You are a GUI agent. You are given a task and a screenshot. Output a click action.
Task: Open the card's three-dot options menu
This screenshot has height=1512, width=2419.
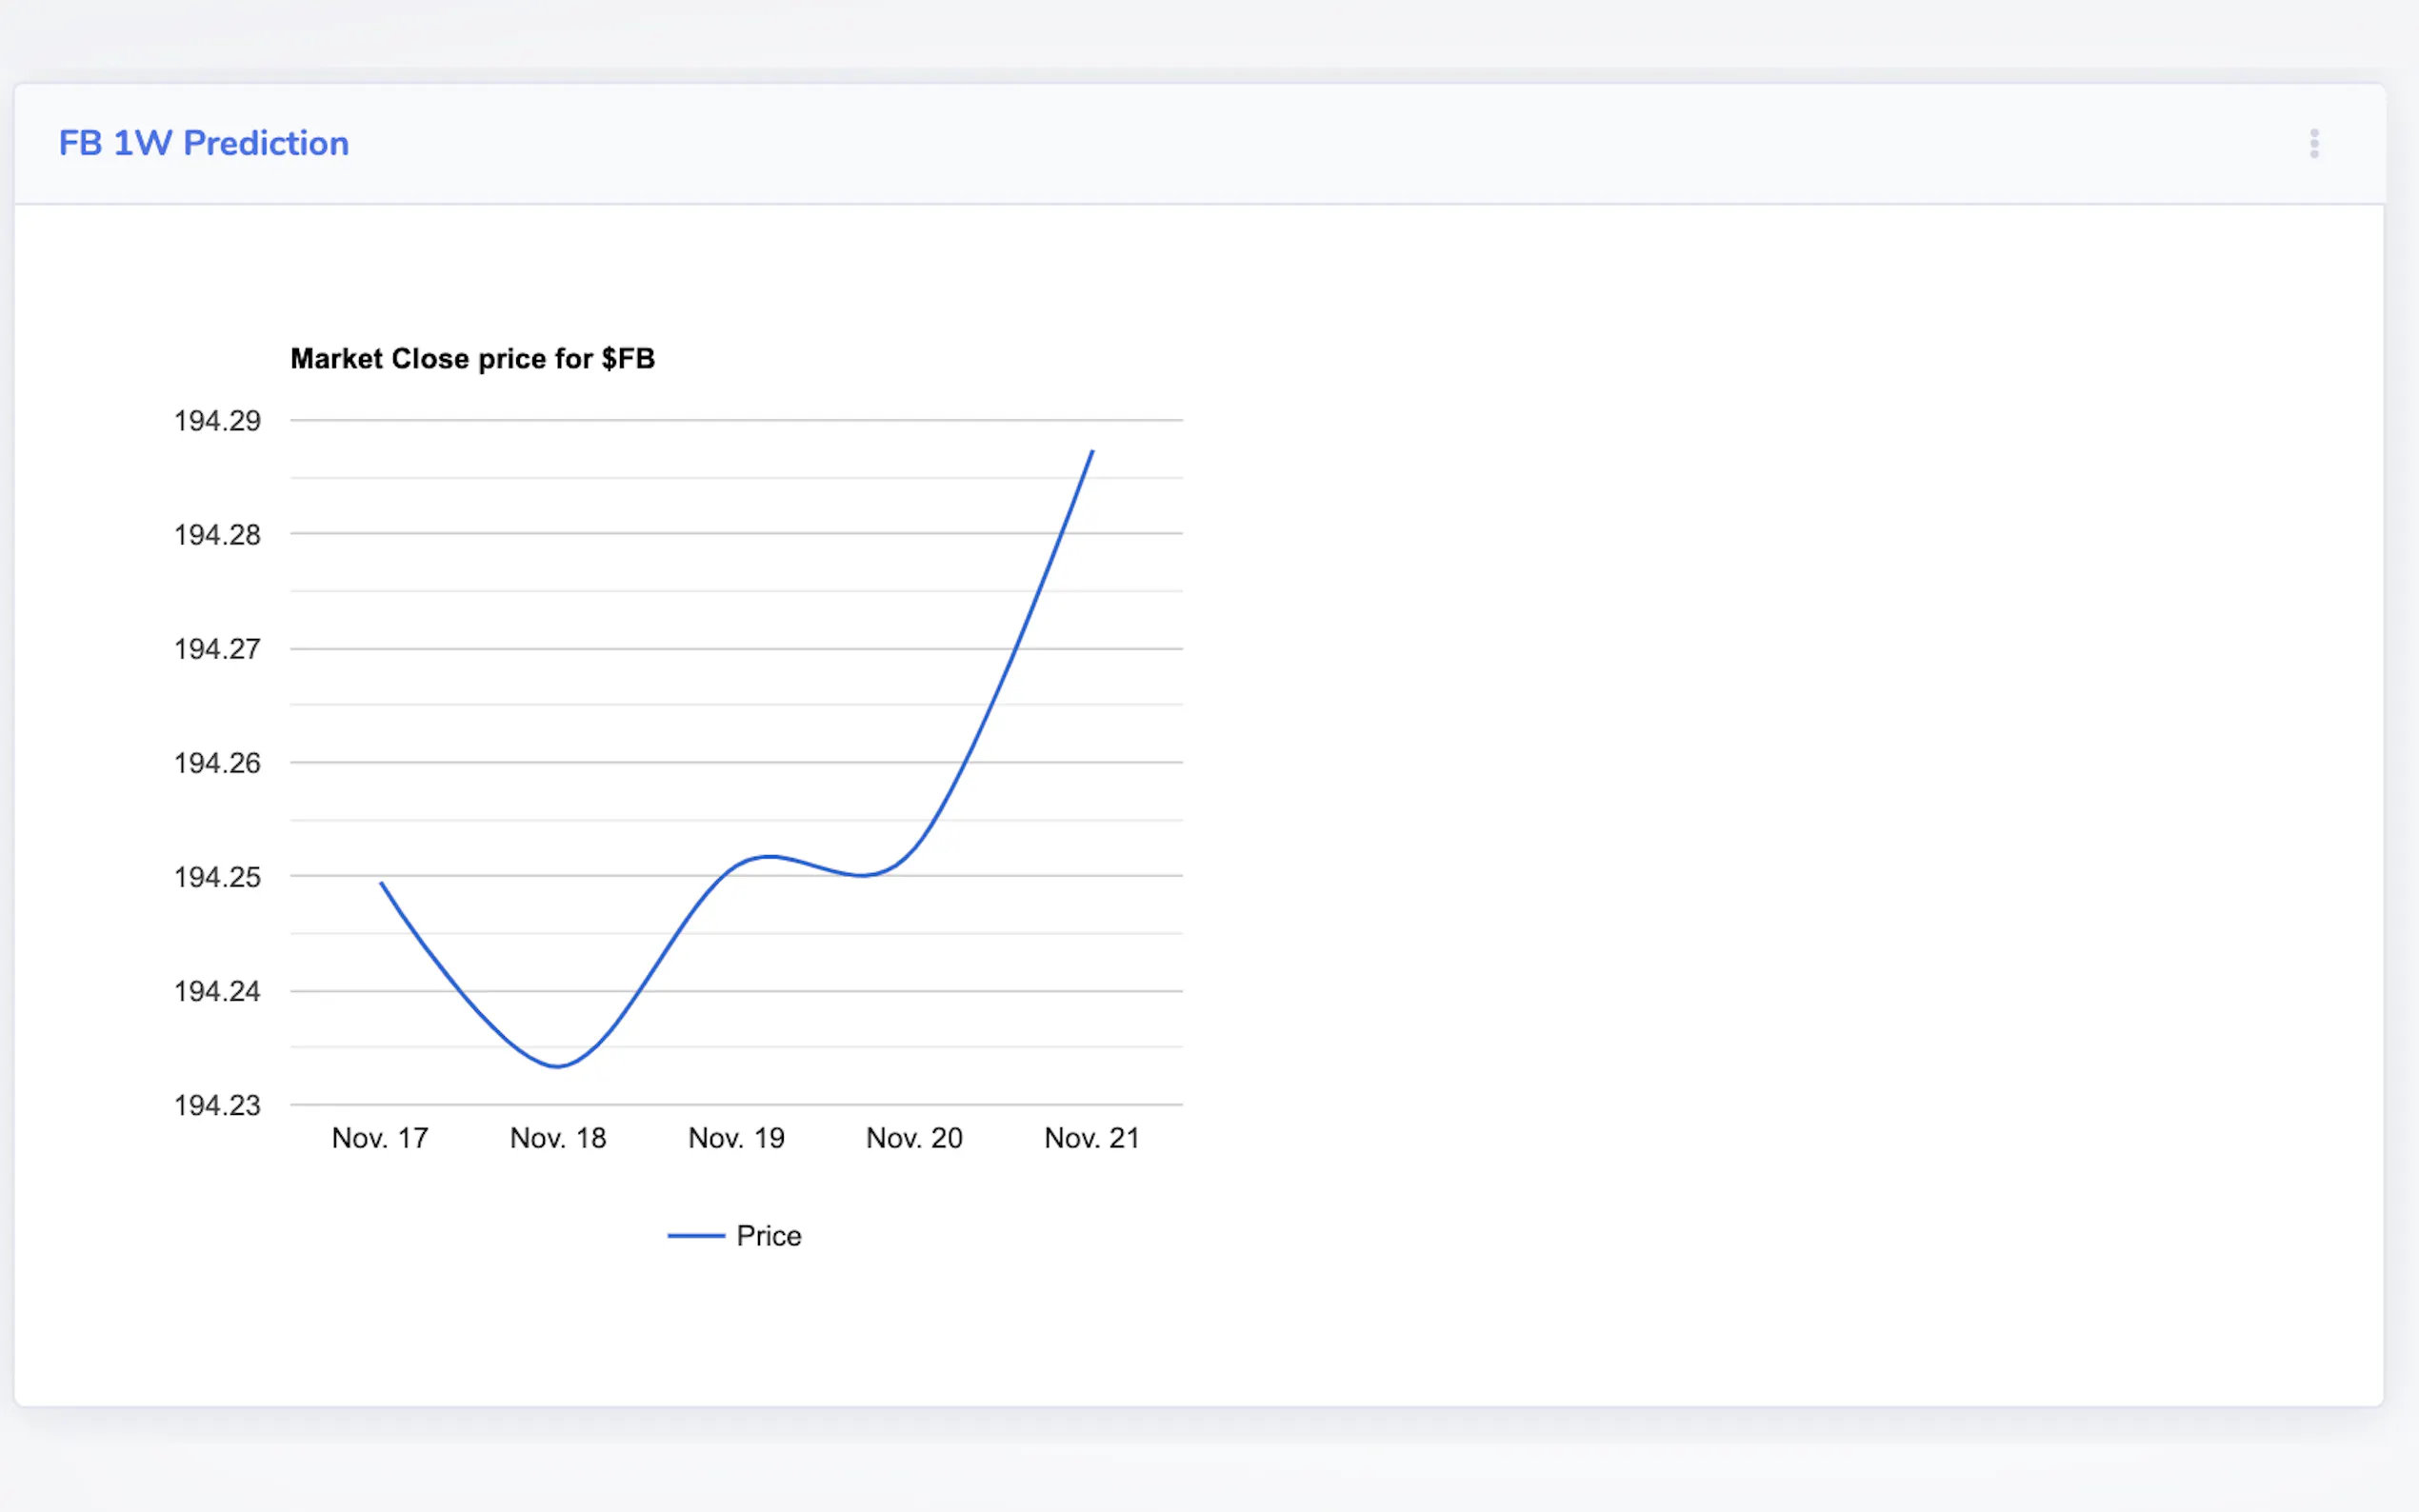[2313, 144]
